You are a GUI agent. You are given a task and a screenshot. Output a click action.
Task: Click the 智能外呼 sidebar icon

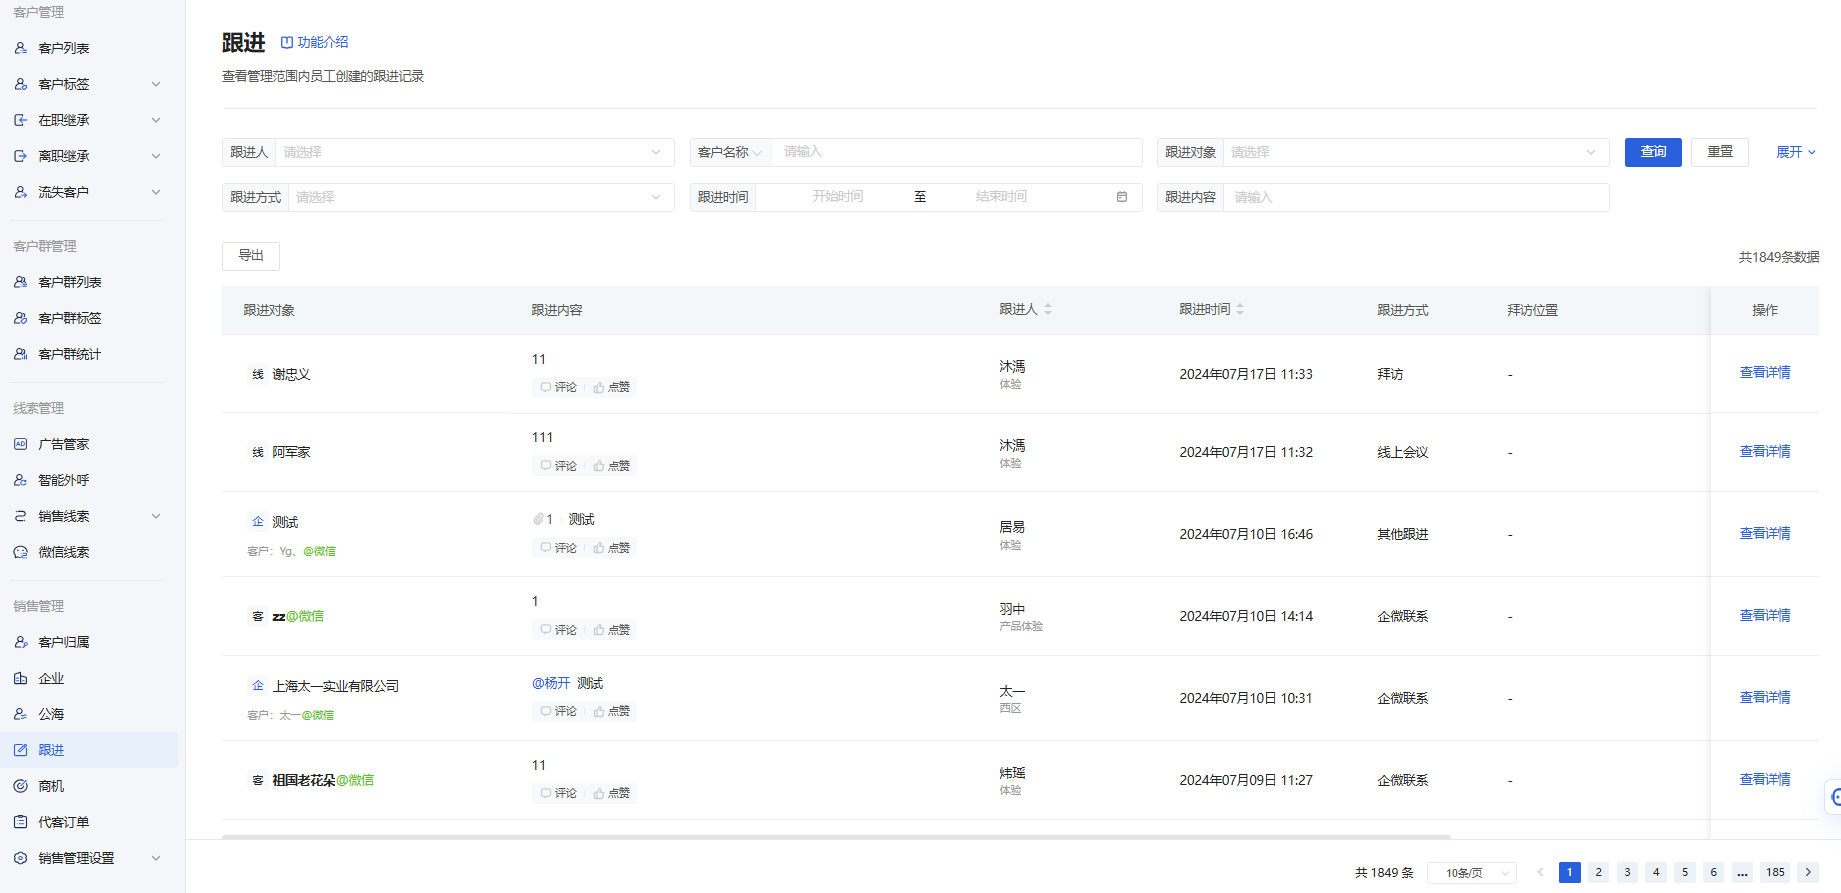click(20, 480)
